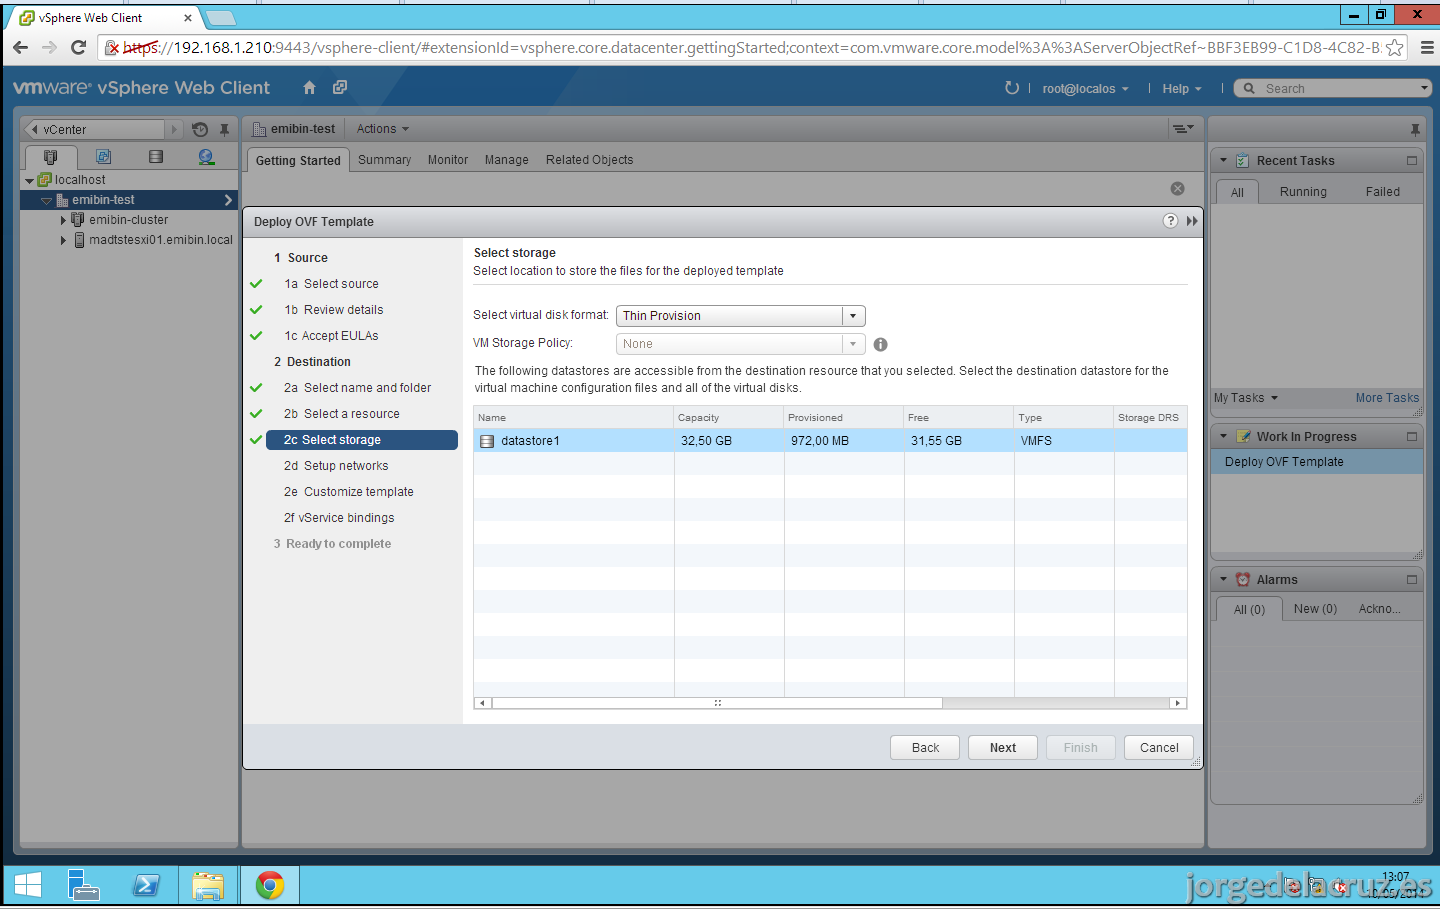Open File Explorer from the taskbar
1440x910 pixels.
pos(208,885)
